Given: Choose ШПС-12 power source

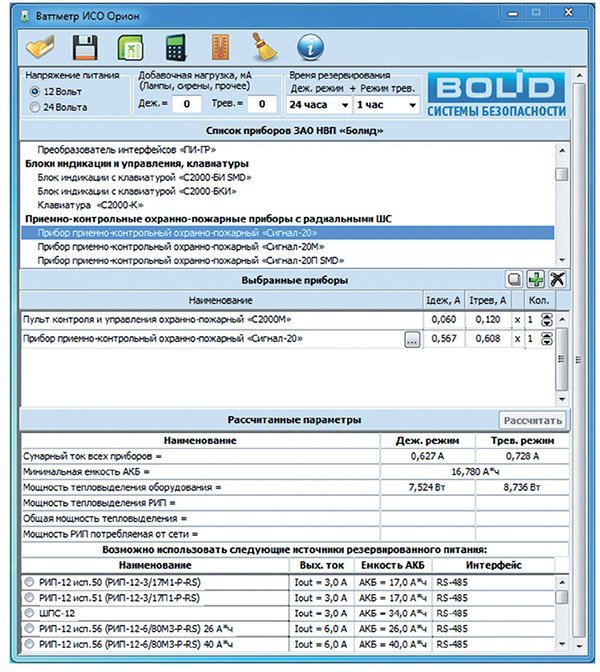Looking at the screenshot, I should 29,613.
